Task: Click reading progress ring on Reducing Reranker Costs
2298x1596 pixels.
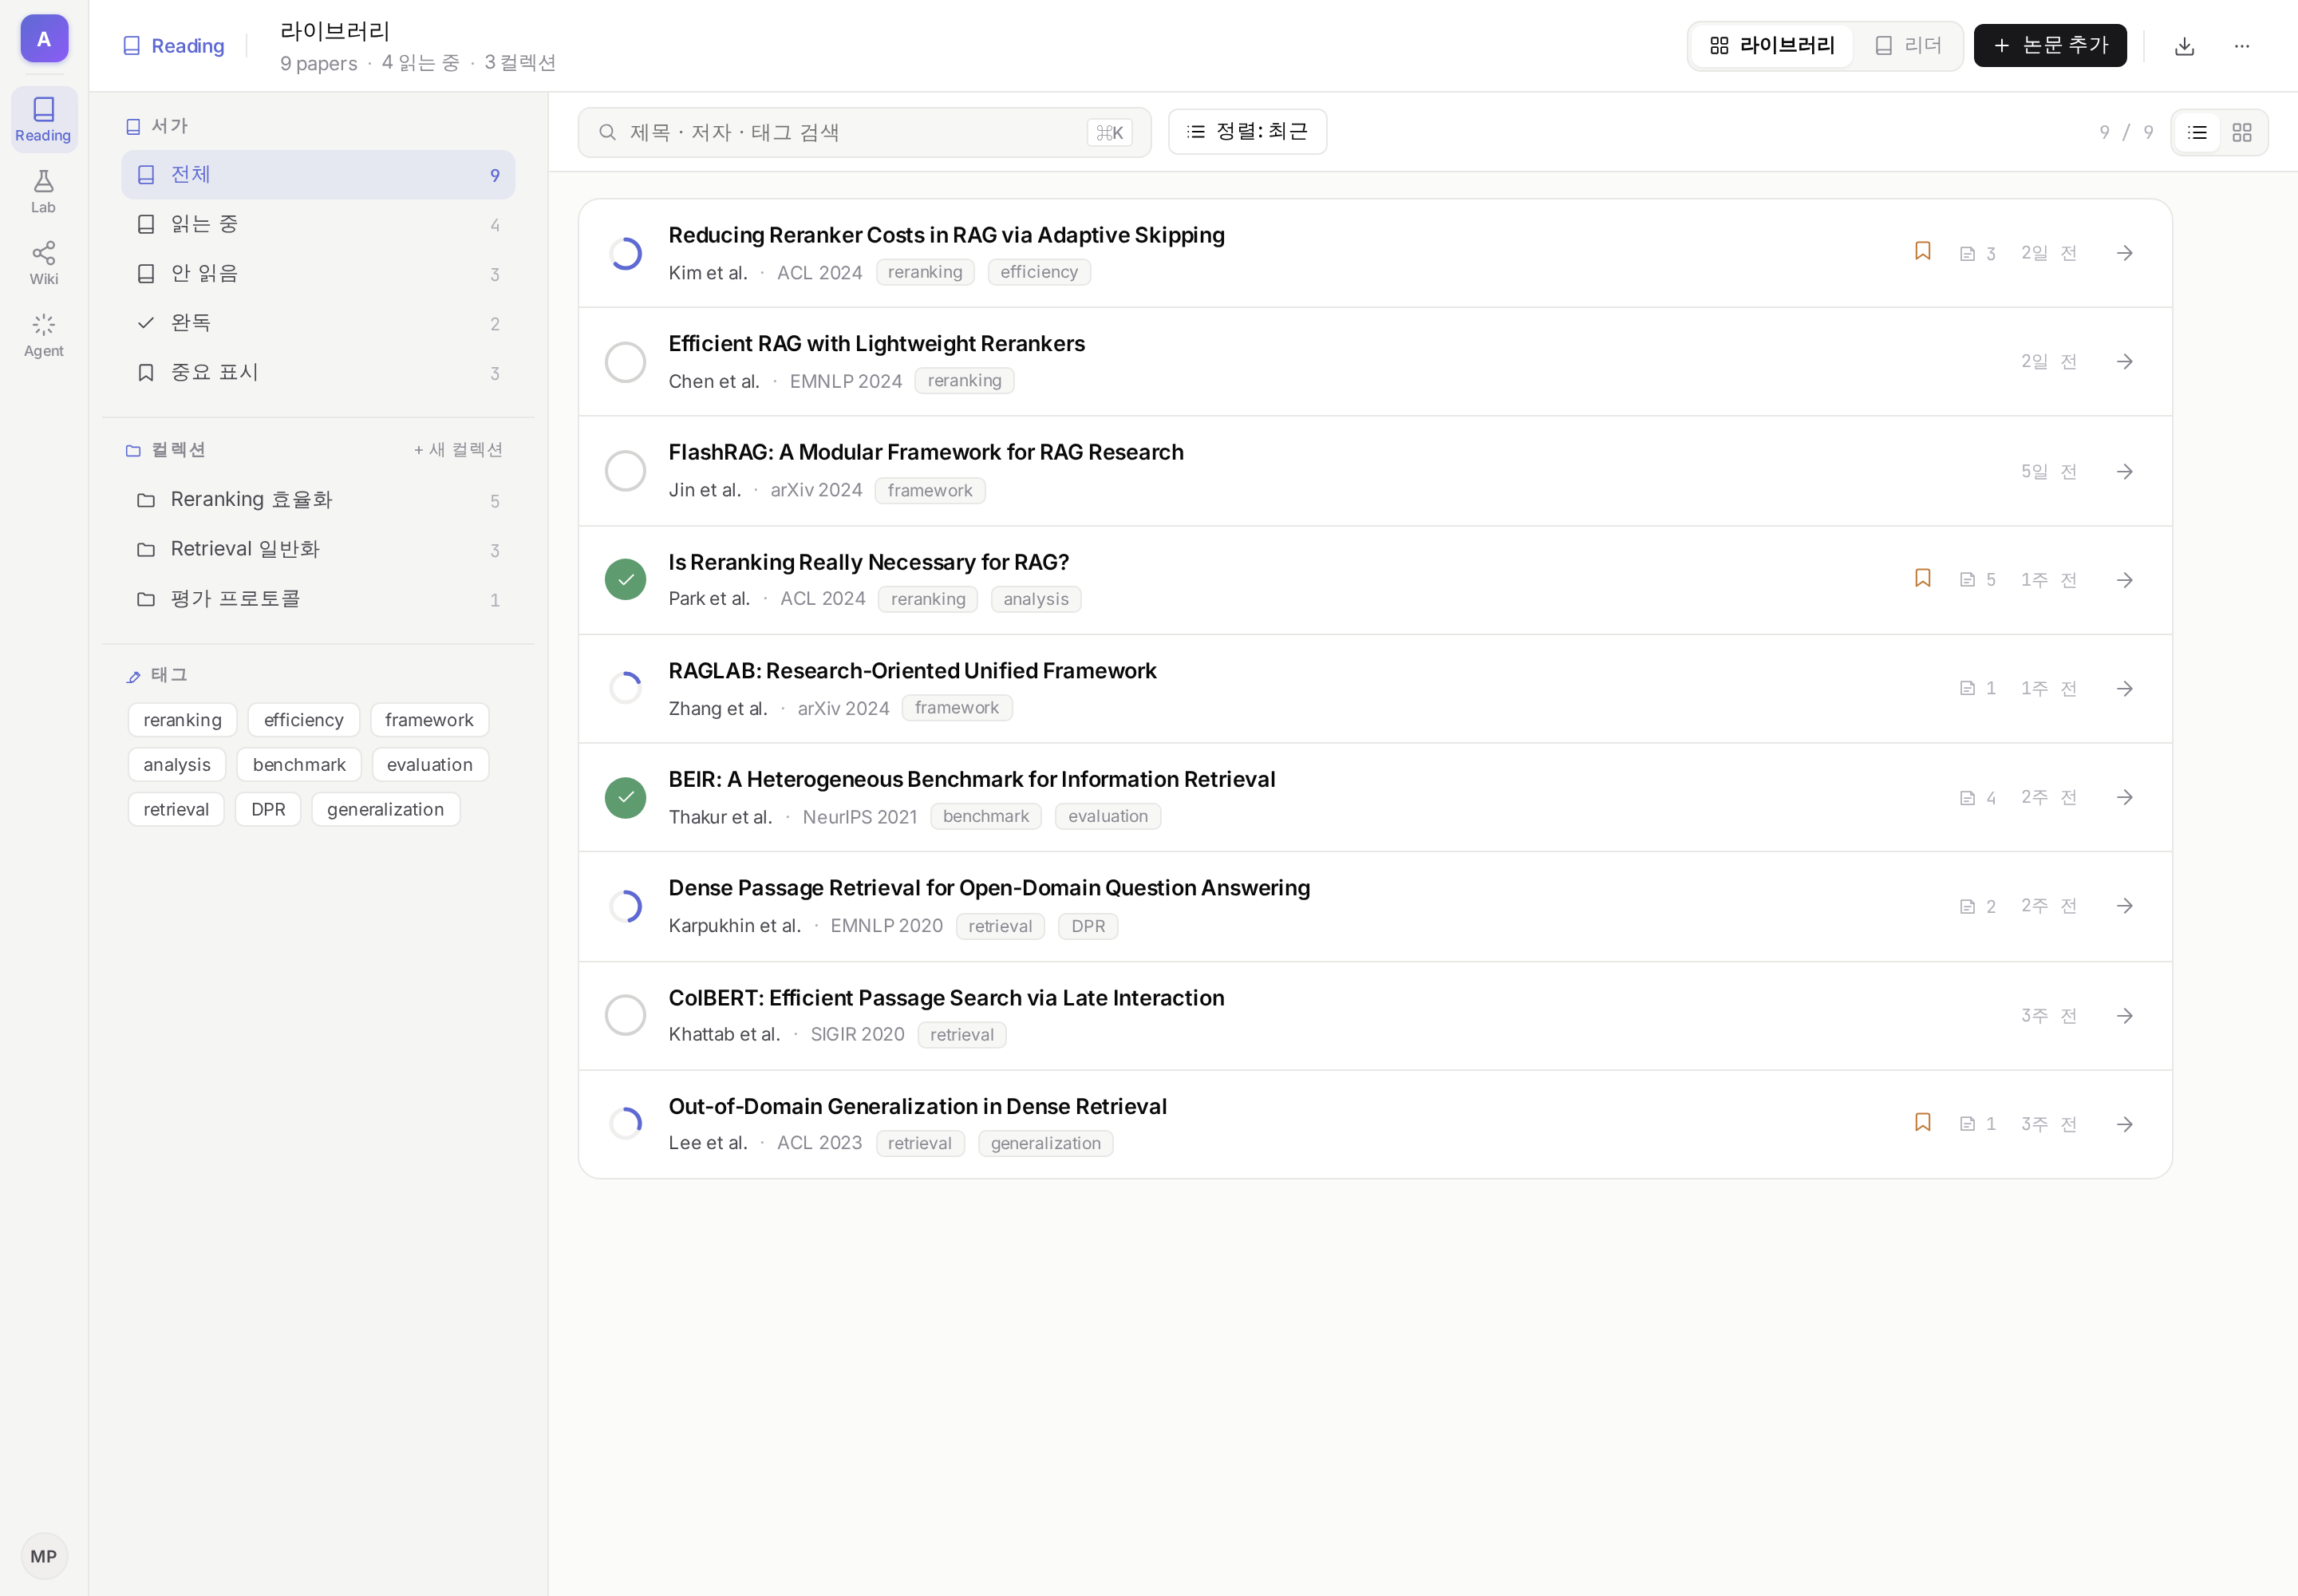Action: [625, 253]
